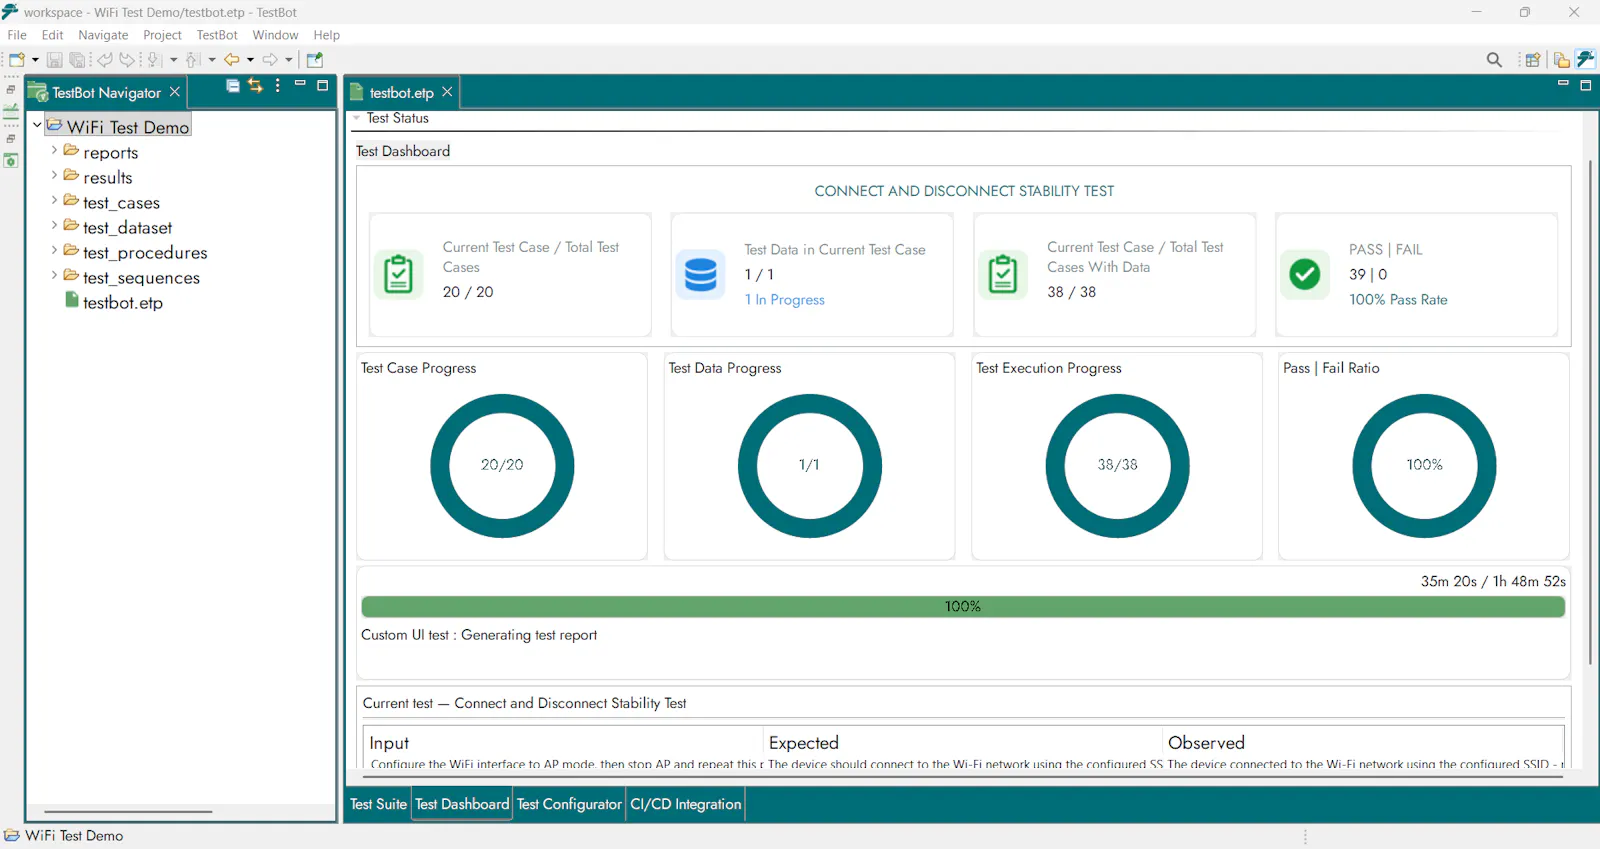This screenshot has height=849, width=1600.
Task: Open the Next Annotation dropdown arrow
Action: click(173, 60)
